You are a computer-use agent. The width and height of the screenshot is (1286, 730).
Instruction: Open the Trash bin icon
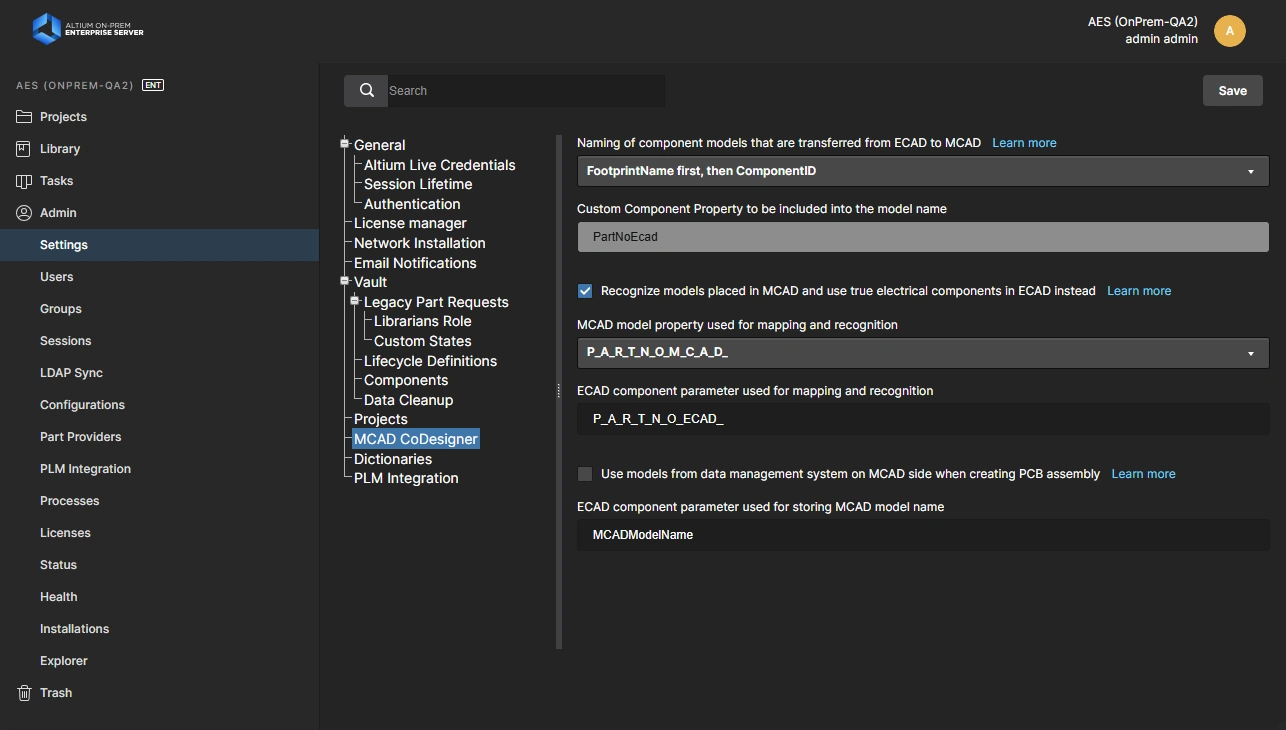point(24,693)
